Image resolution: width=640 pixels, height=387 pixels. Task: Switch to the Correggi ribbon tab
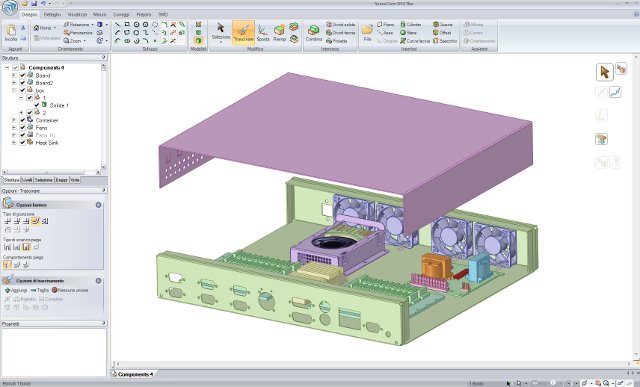point(121,14)
